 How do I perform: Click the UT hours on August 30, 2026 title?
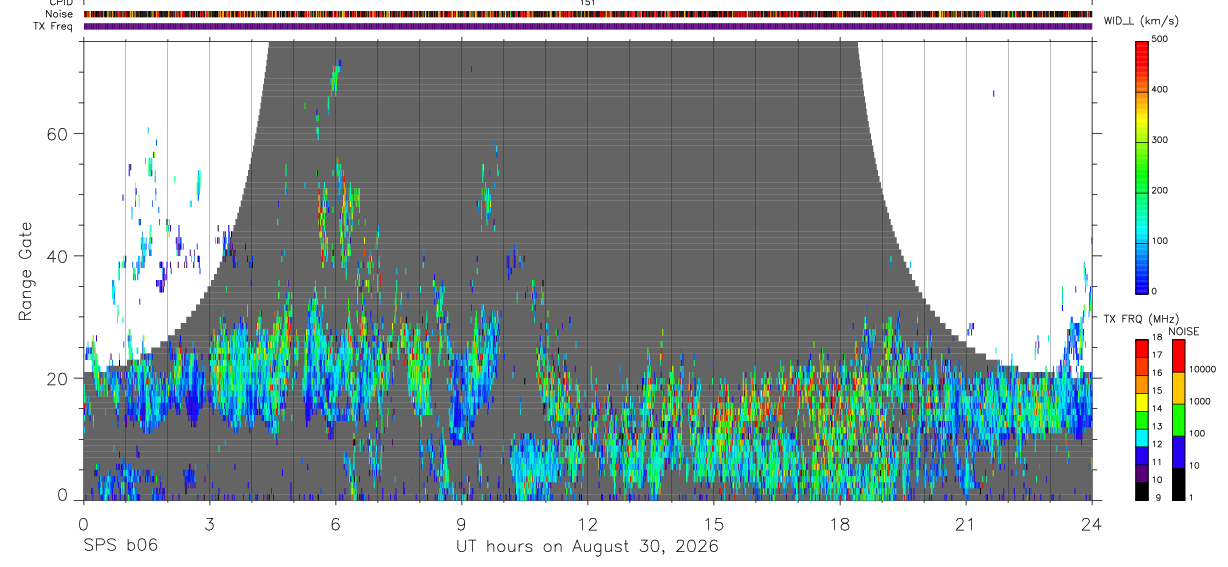[587, 547]
